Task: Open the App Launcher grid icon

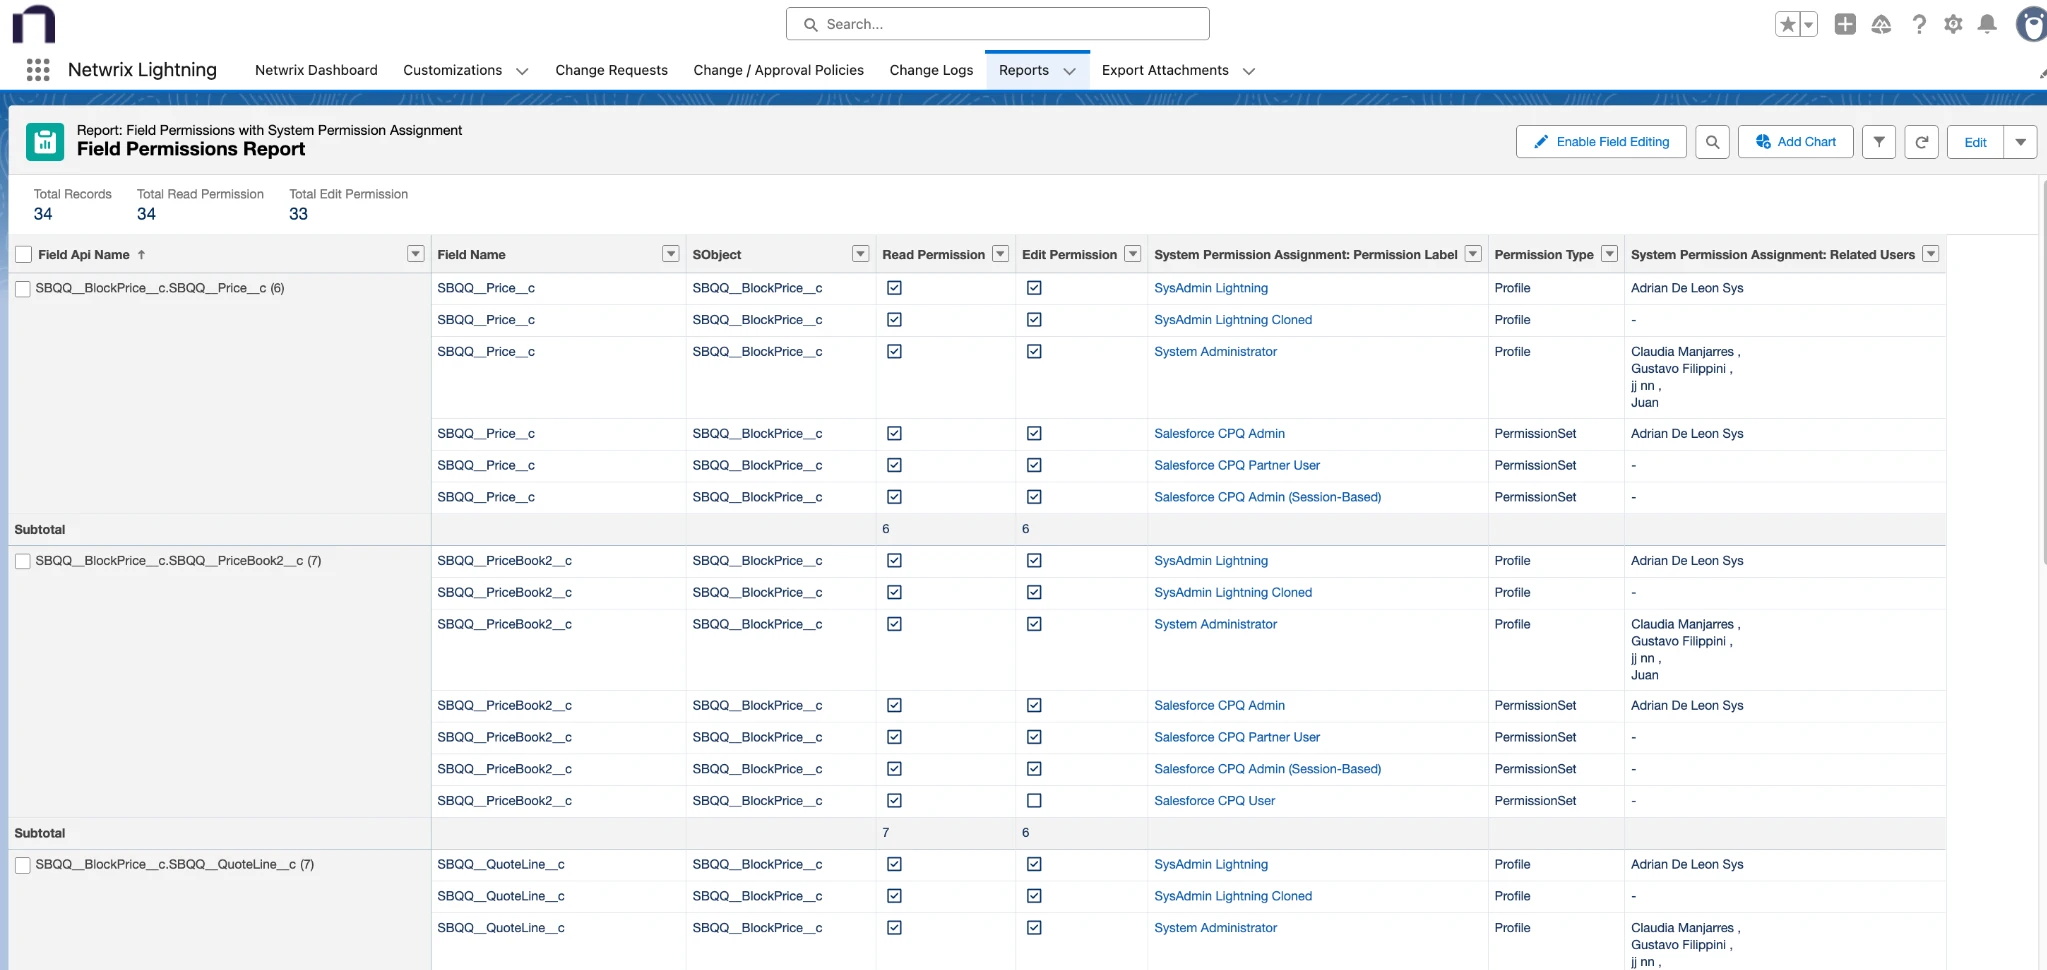Action: coord(38,70)
